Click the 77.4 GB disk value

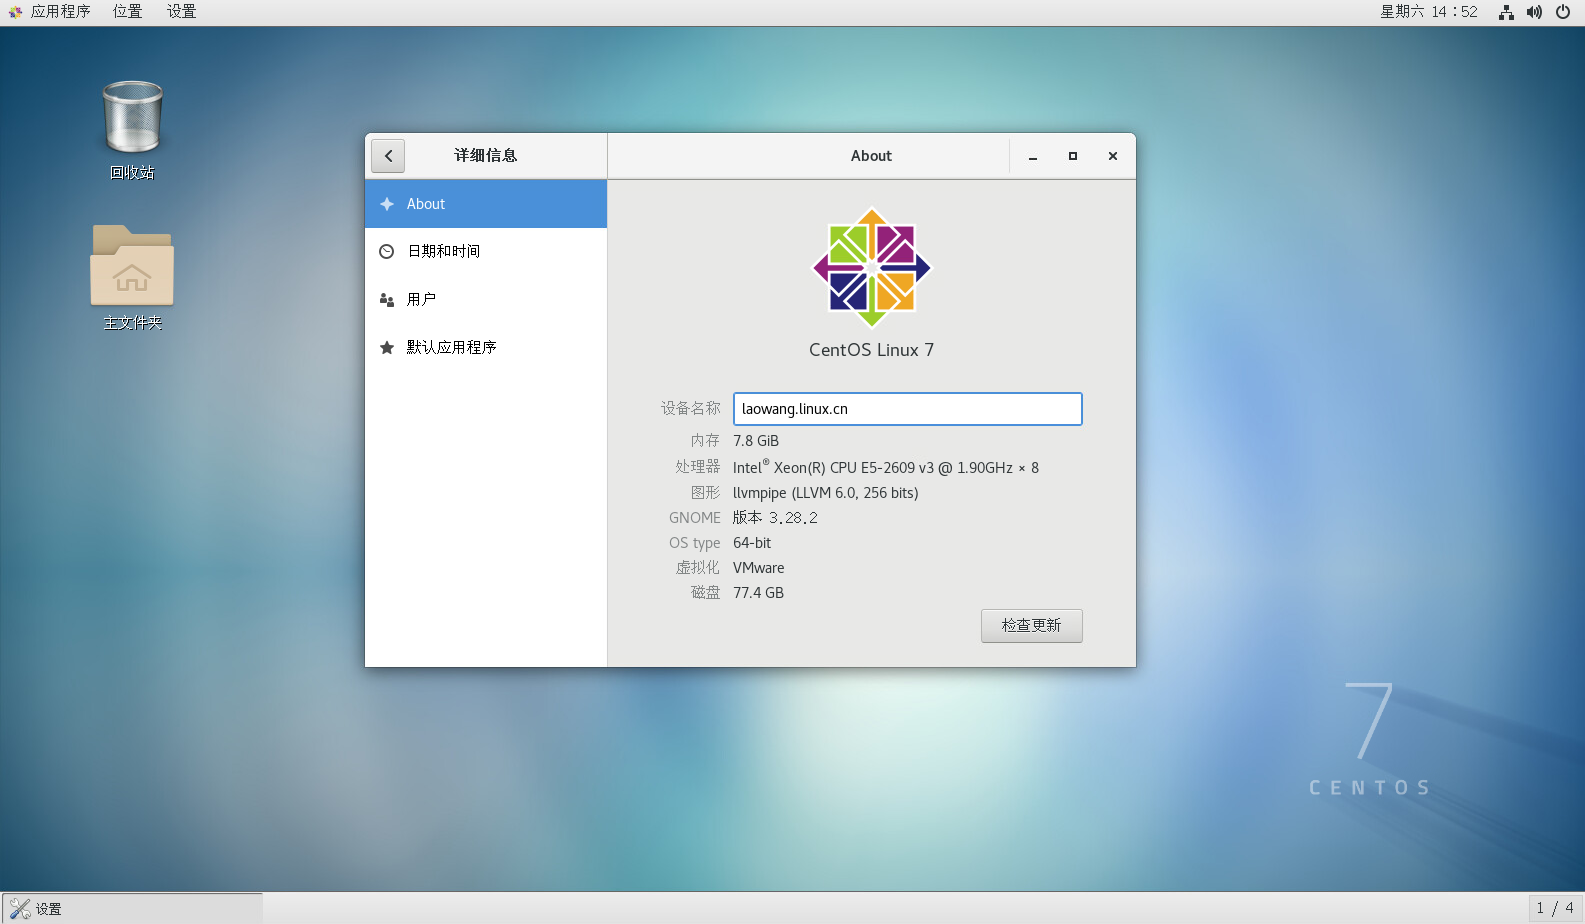[759, 593]
